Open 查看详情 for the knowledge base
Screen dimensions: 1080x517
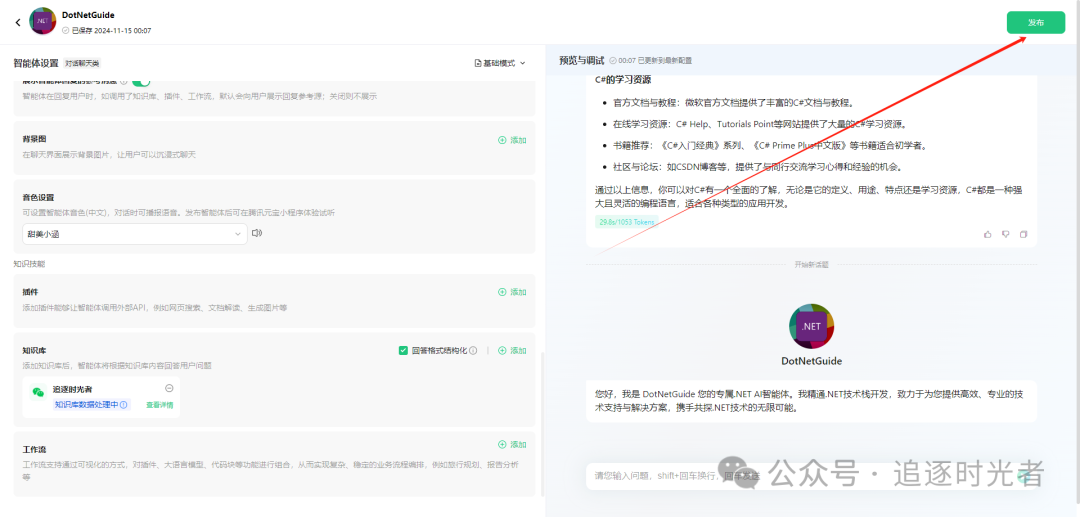(159, 405)
